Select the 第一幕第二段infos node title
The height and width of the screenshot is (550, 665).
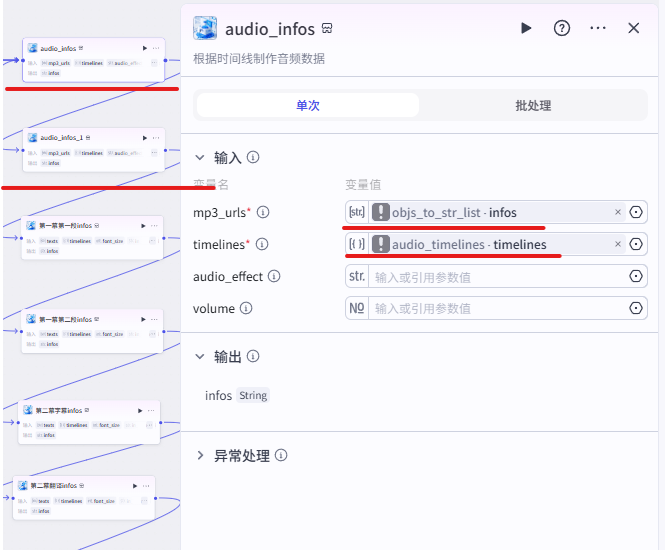coord(65,319)
